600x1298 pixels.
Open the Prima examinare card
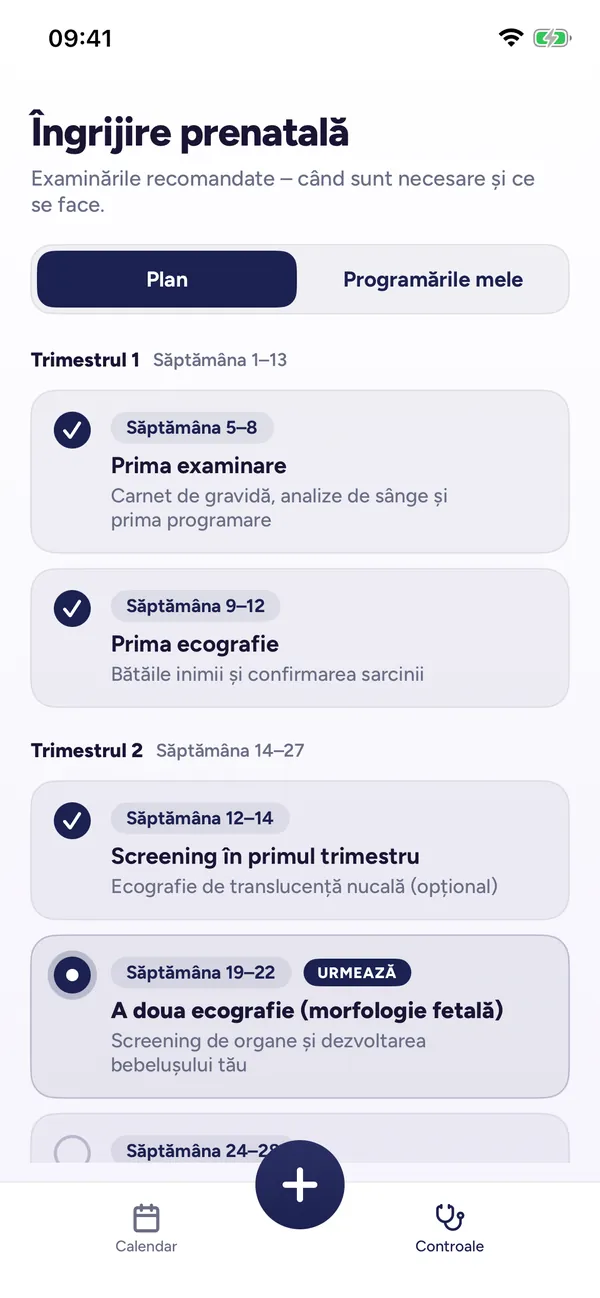coord(300,471)
